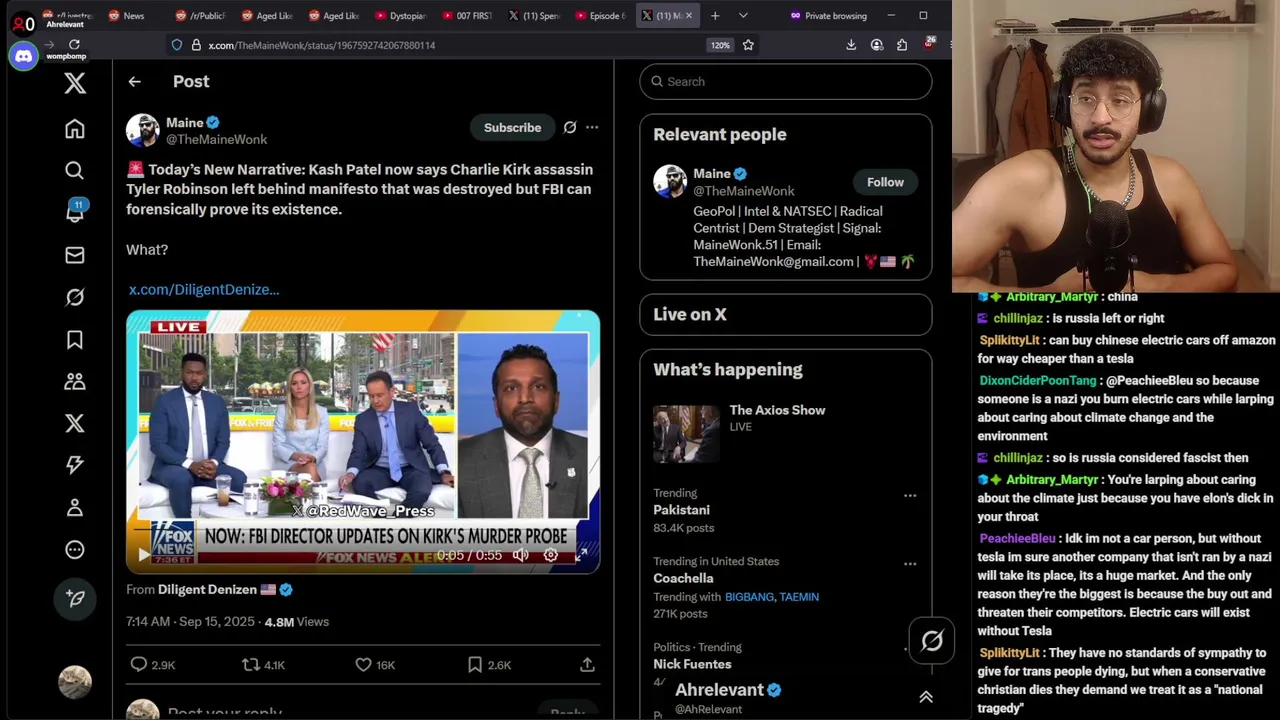The width and height of the screenshot is (1280, 720).
Task: Open More circle icon in sidebar
Action: (75, 549)
